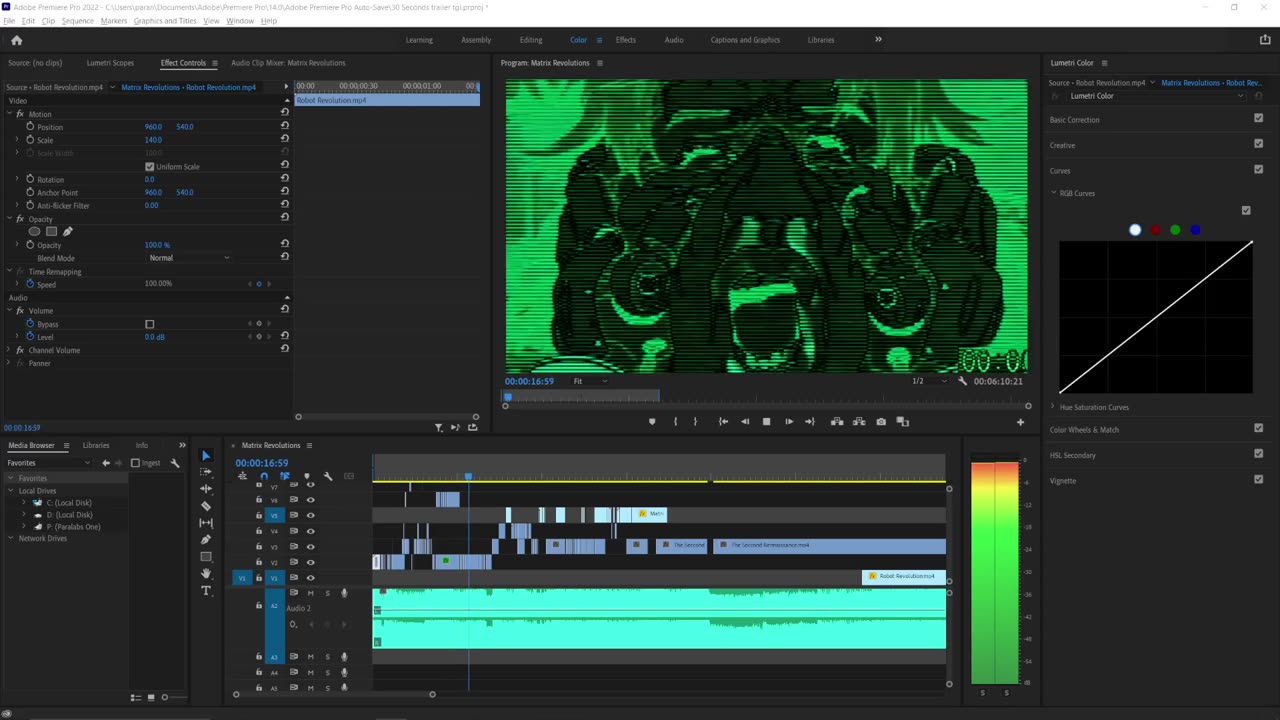Switch to Editing workspace
The width and height of the screenshot is (1280, 720).
531,40
